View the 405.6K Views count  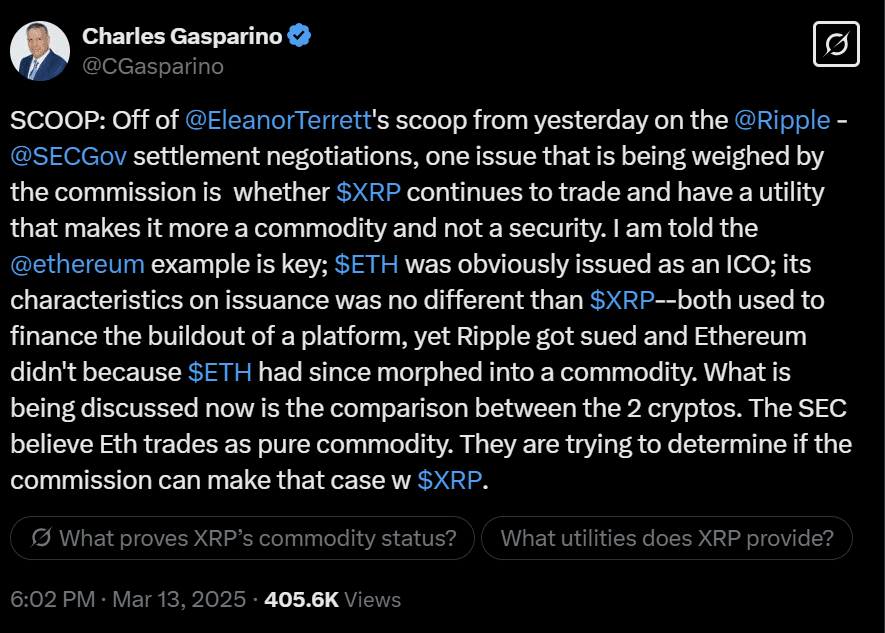332,599
